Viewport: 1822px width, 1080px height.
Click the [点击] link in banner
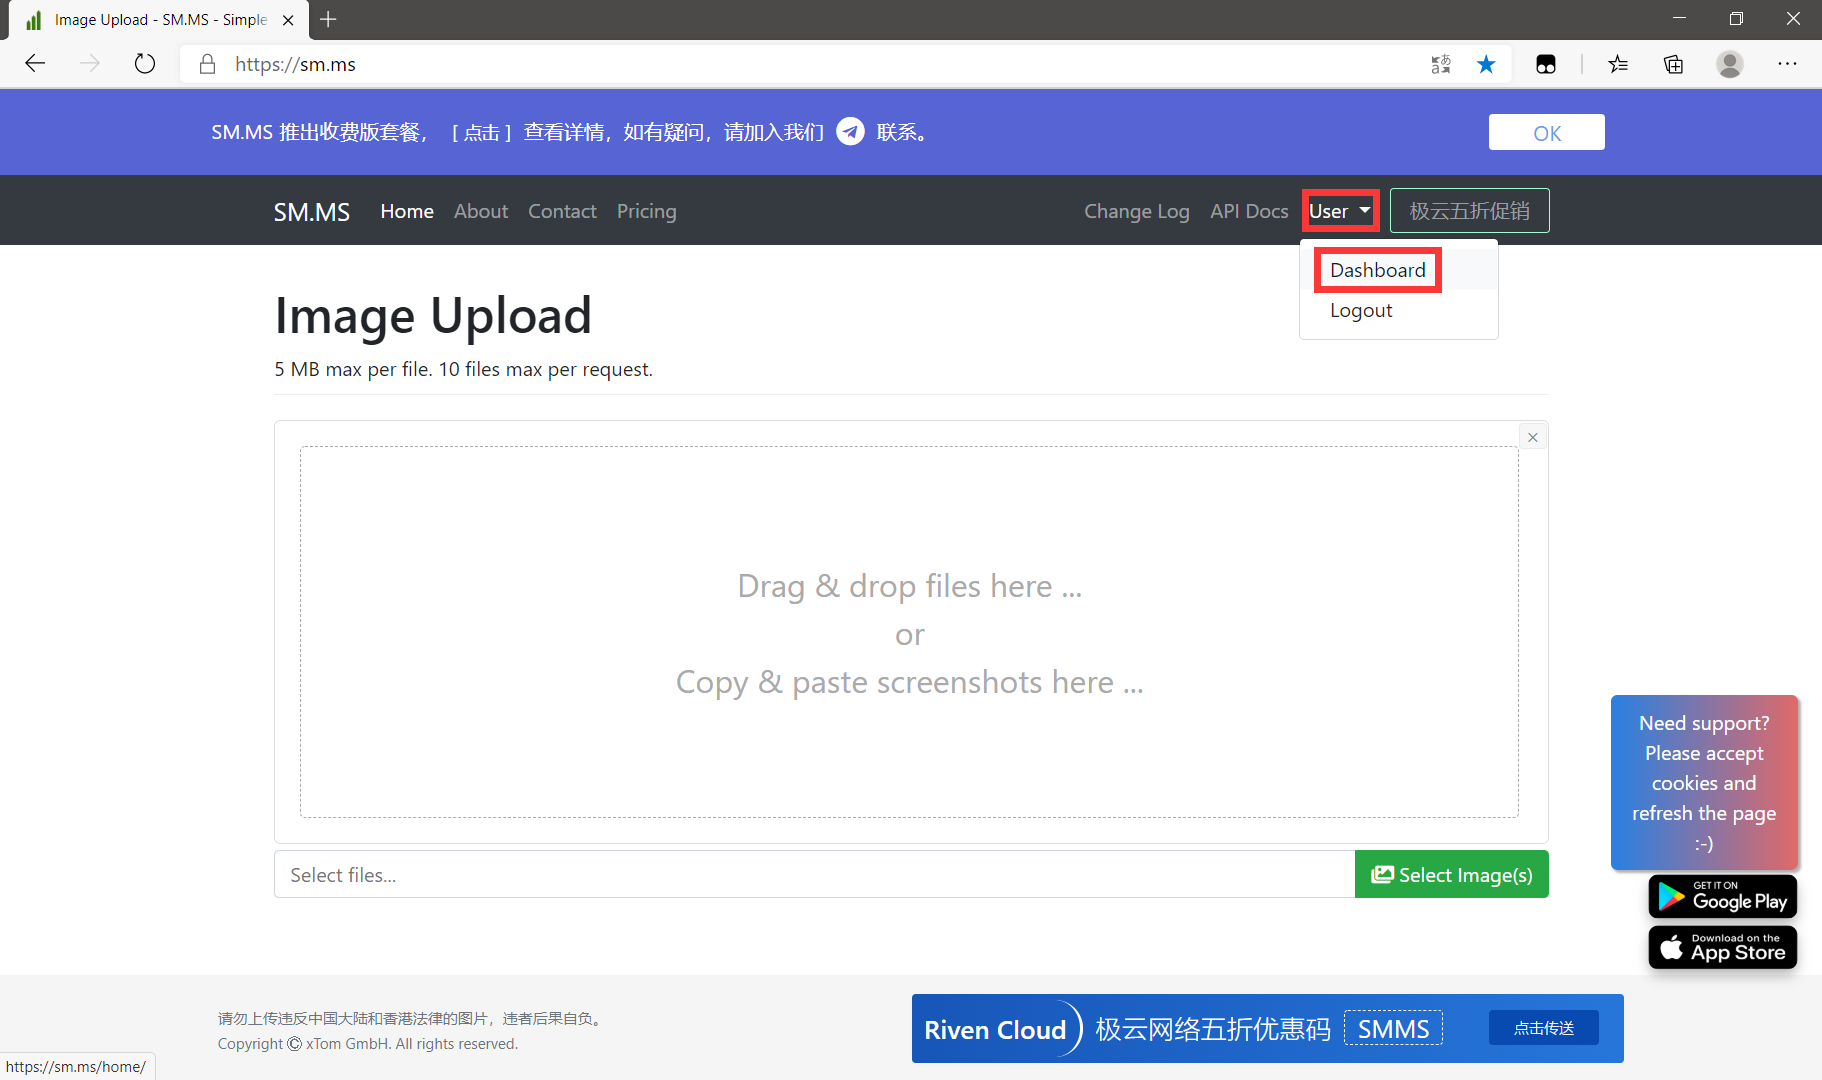tap(481, 132)
